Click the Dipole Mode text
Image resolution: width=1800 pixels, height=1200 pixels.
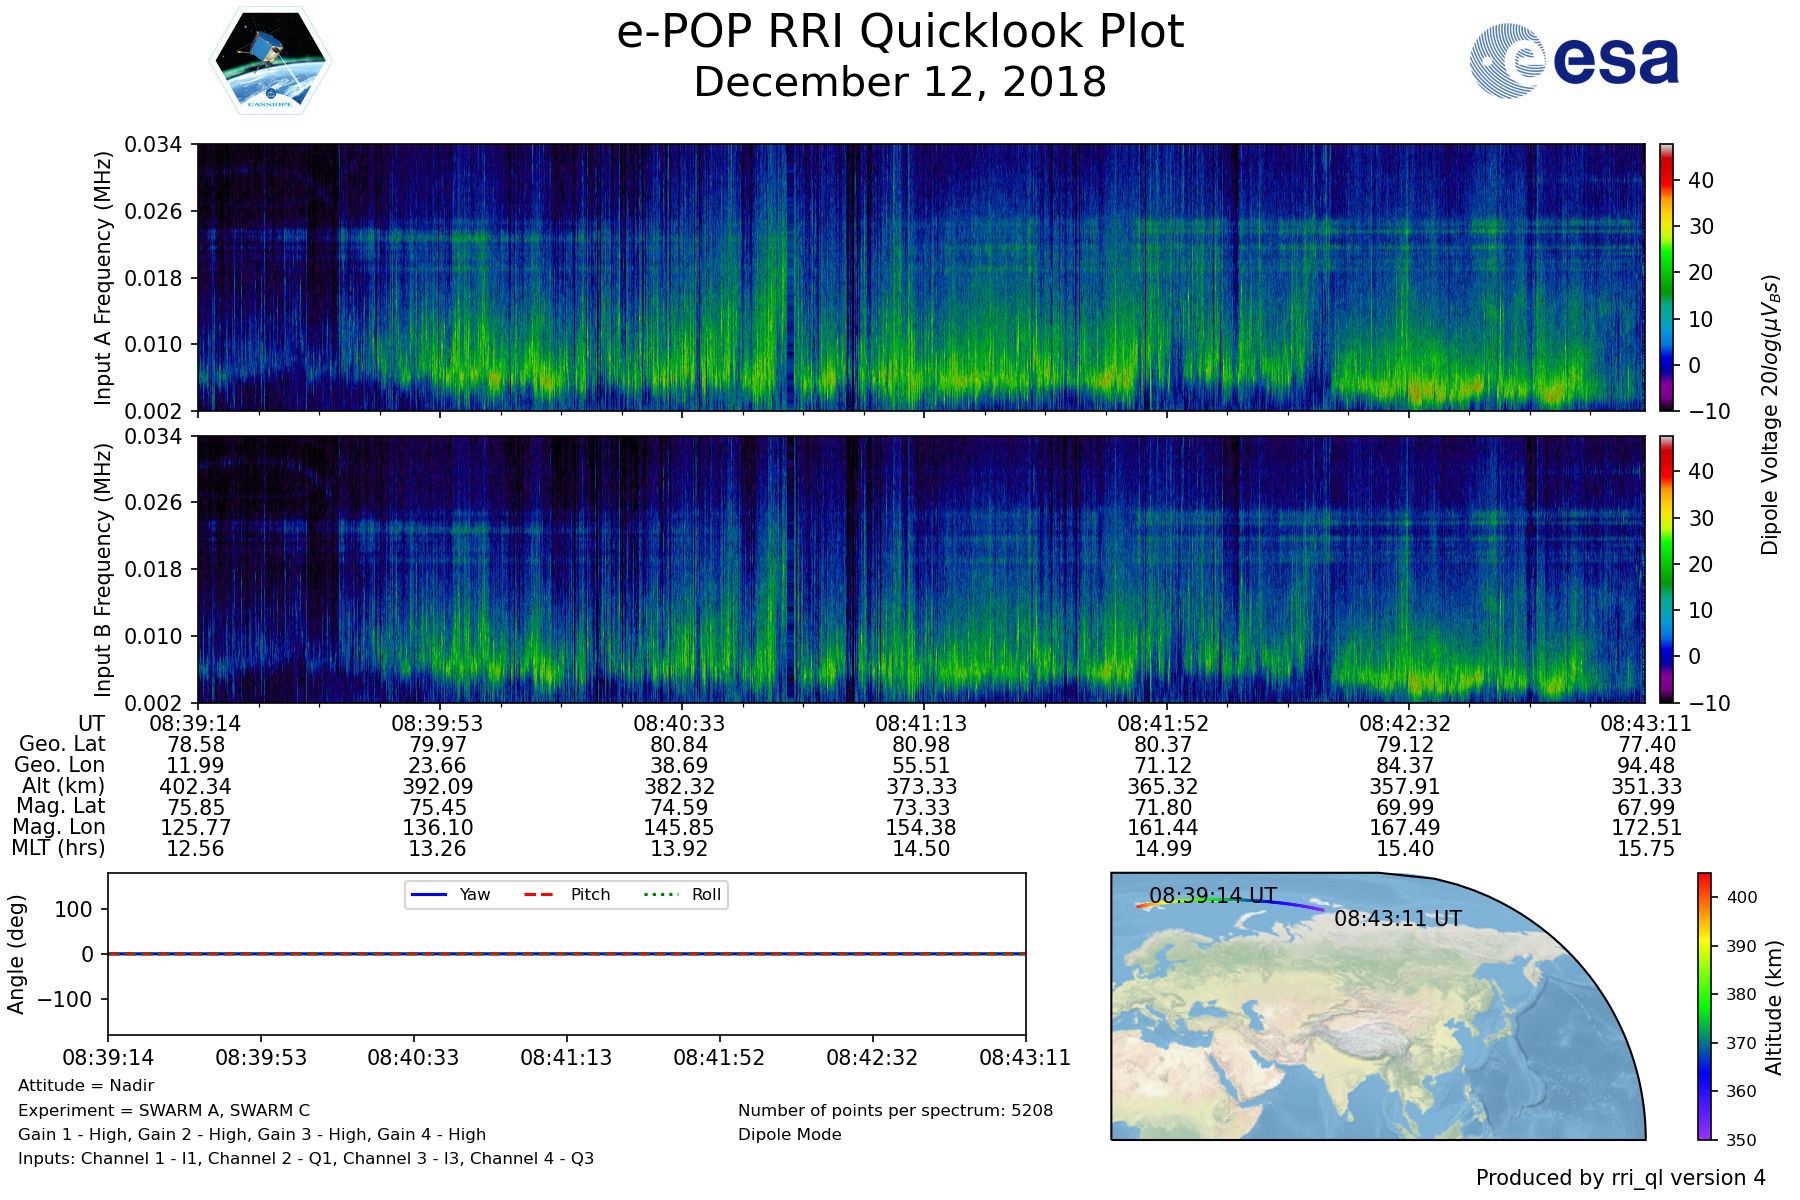(789, 1134)
